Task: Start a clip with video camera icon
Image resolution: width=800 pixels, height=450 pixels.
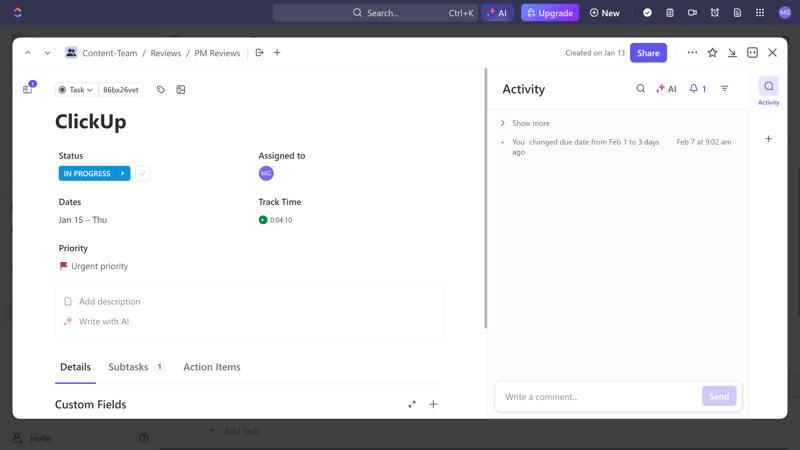Action: (692, 13)
